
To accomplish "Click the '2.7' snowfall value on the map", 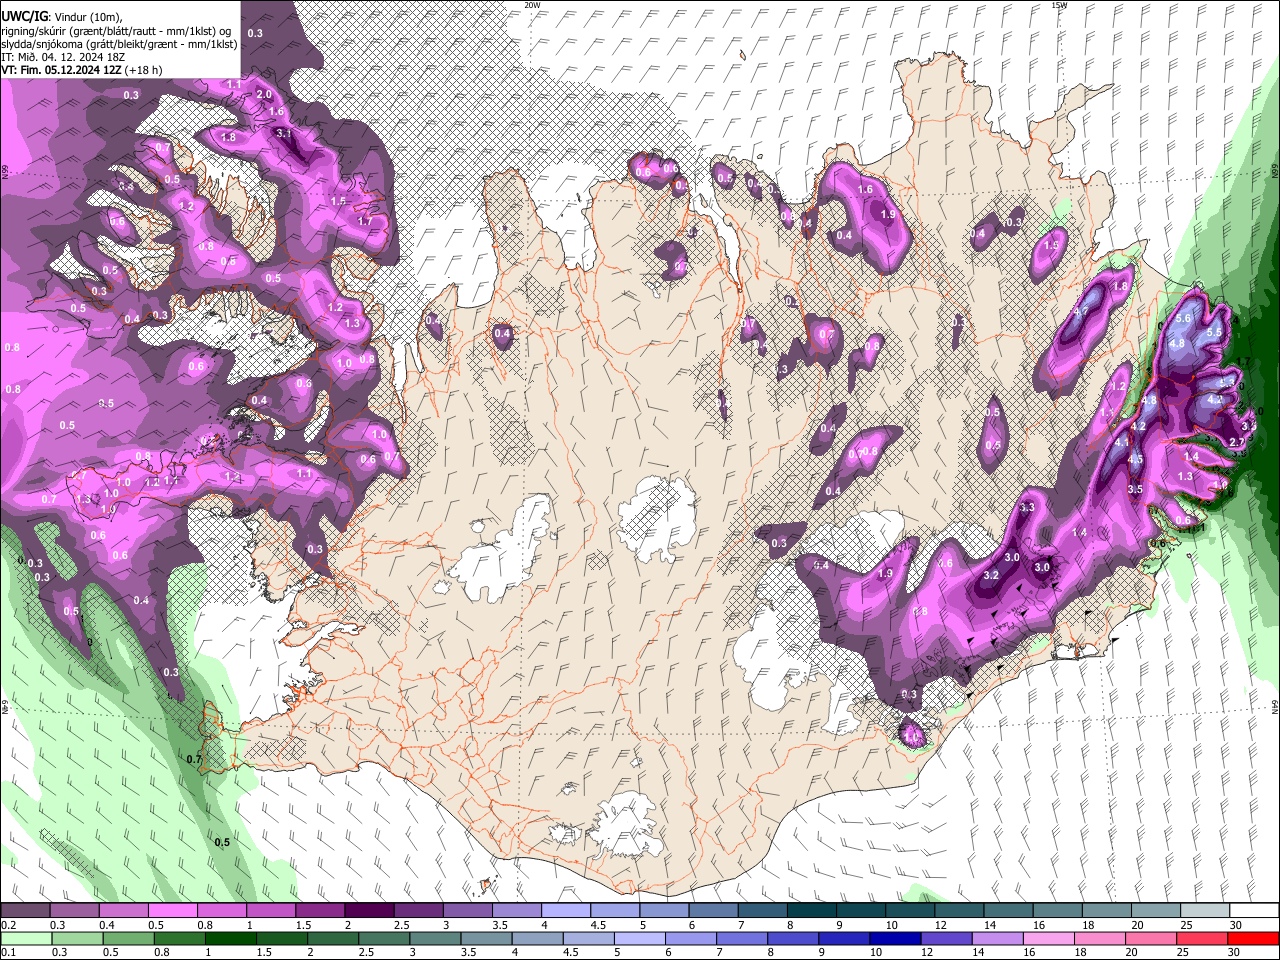I will pos(1236,442).
